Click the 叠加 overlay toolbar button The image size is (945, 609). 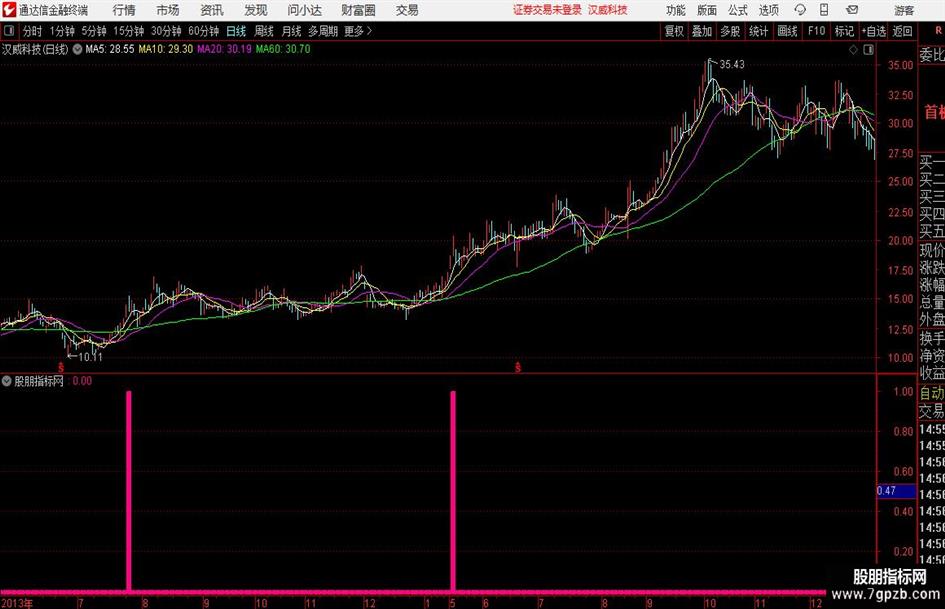tap(702, 31)
